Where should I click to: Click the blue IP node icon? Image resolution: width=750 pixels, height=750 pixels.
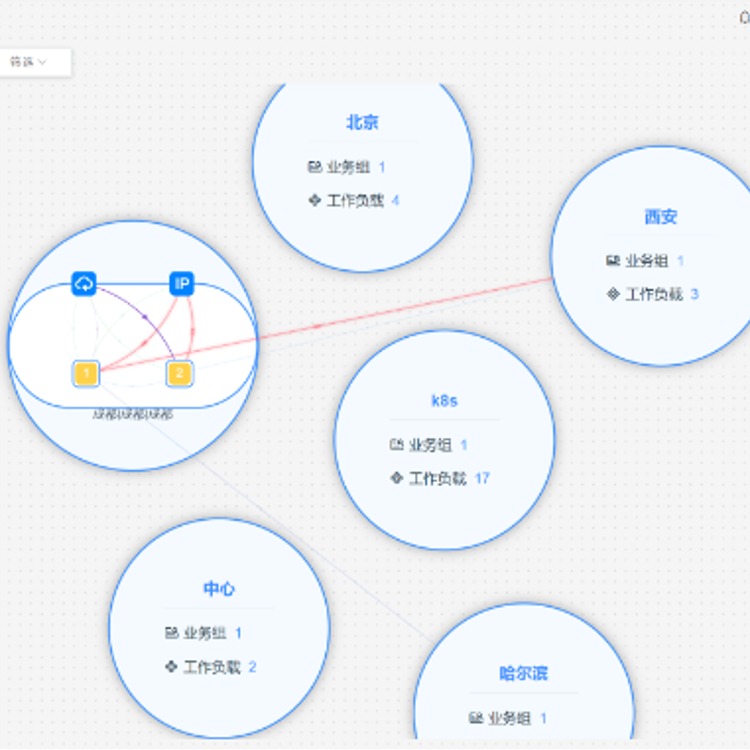coord(182,284)
